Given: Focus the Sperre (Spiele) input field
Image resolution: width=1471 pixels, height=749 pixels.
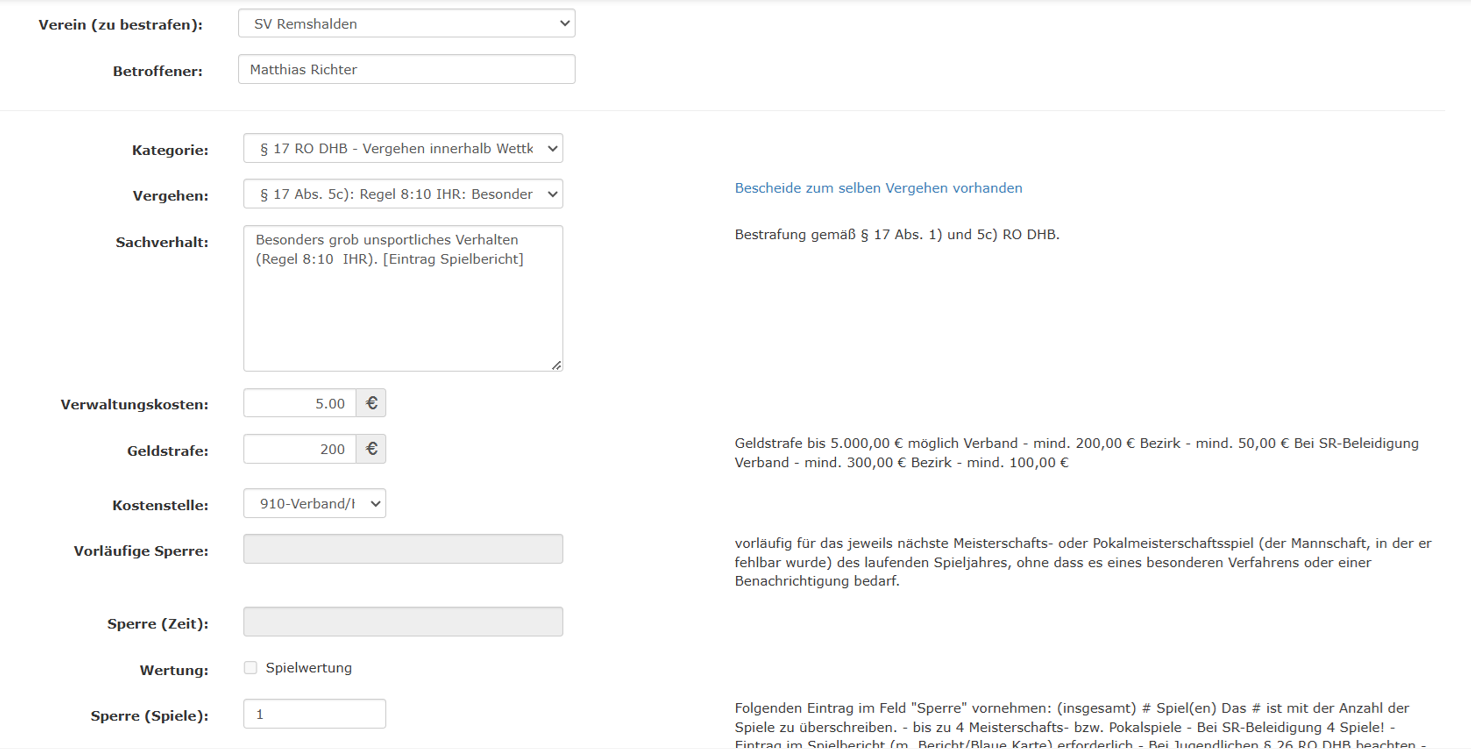Looking at the screenshot, I should tap(314, 714).
